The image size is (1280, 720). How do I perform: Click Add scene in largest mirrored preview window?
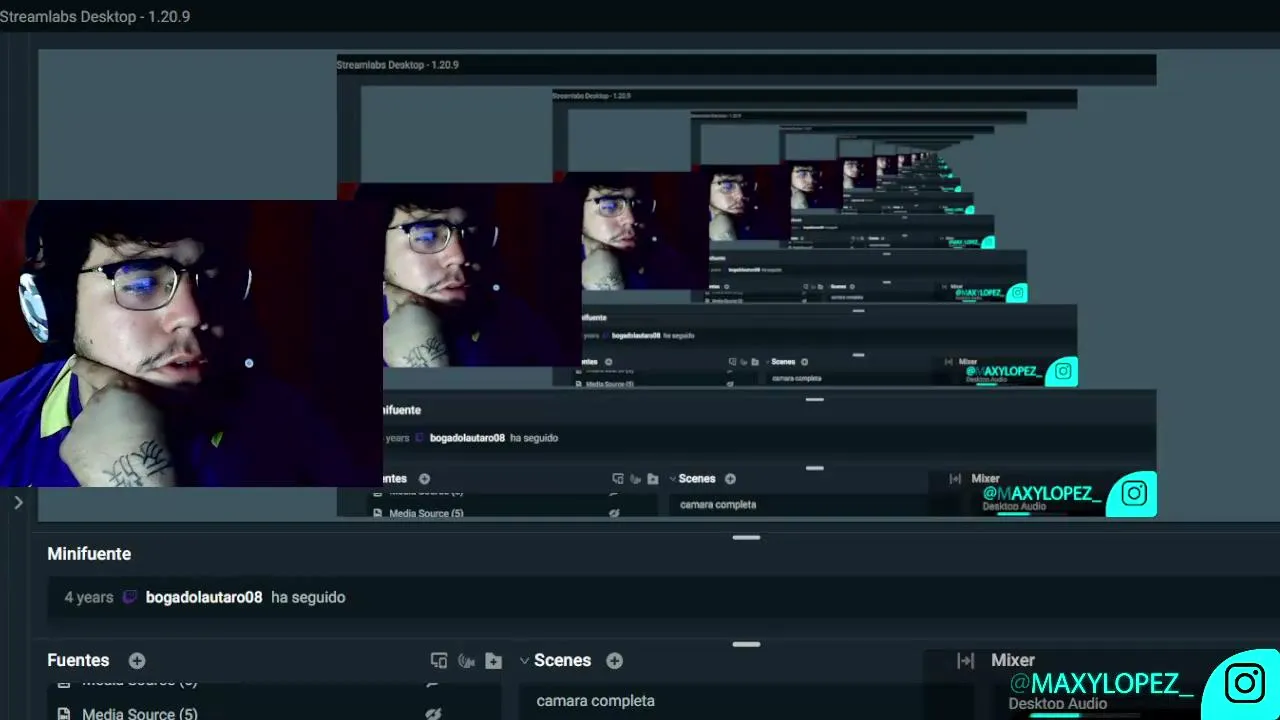[730, 479]
